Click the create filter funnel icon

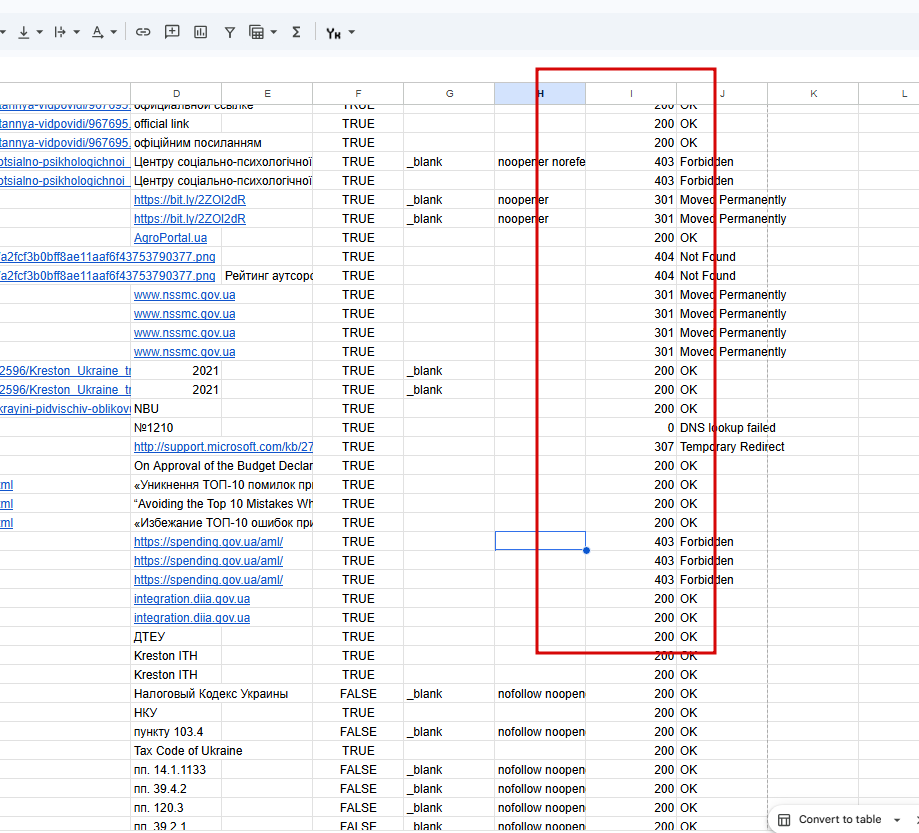pyautogui.click(x=230, y=32)
